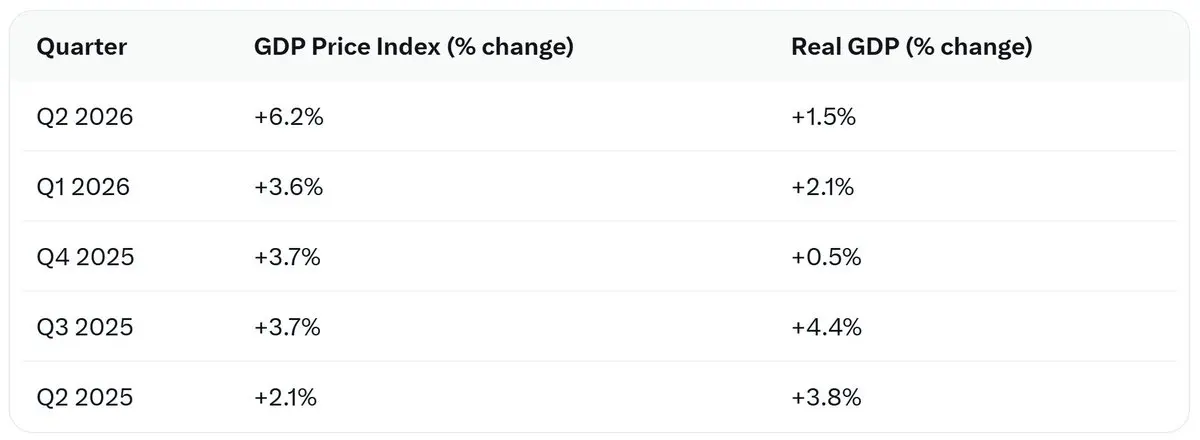The width and height of the screenshot is (1200, 440).
Task: Click the Q3 2025 quarter cell
Action: coord(85,327)
